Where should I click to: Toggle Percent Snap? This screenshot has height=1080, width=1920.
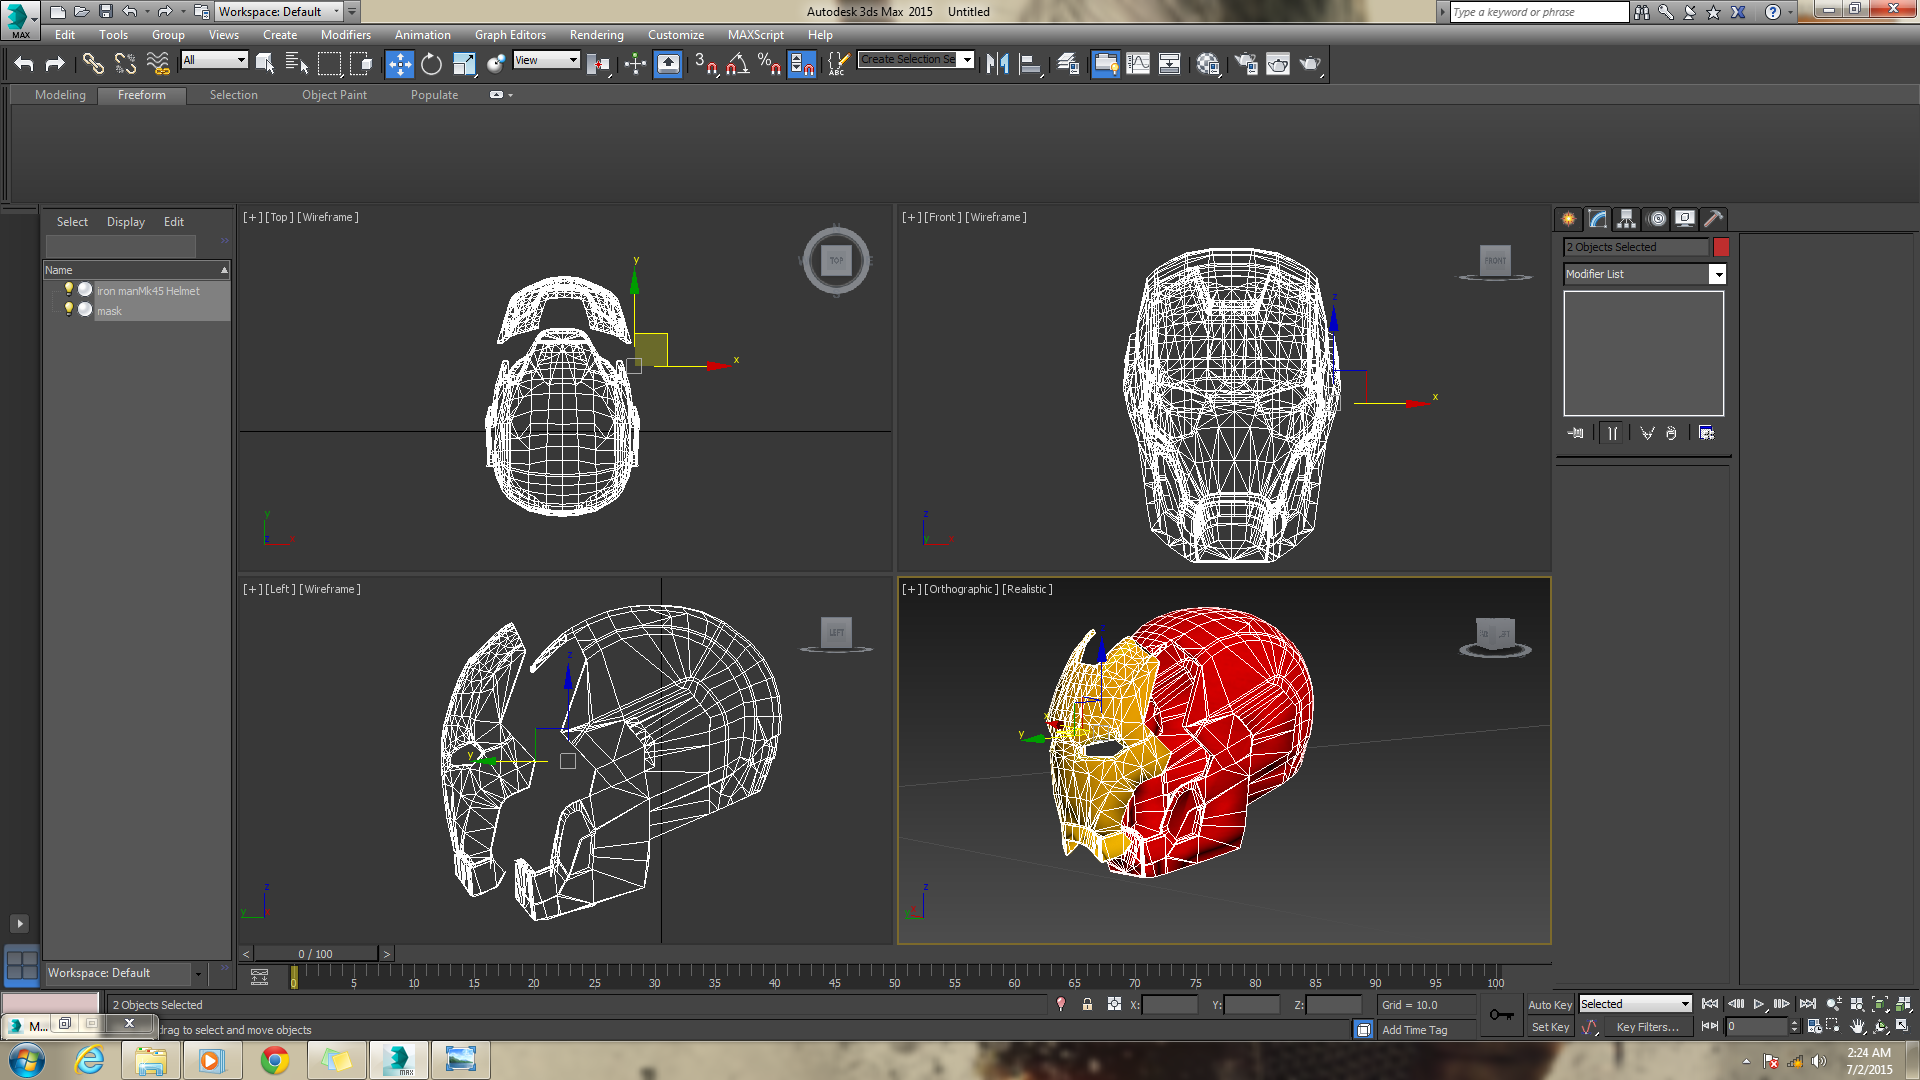[769, 64]
